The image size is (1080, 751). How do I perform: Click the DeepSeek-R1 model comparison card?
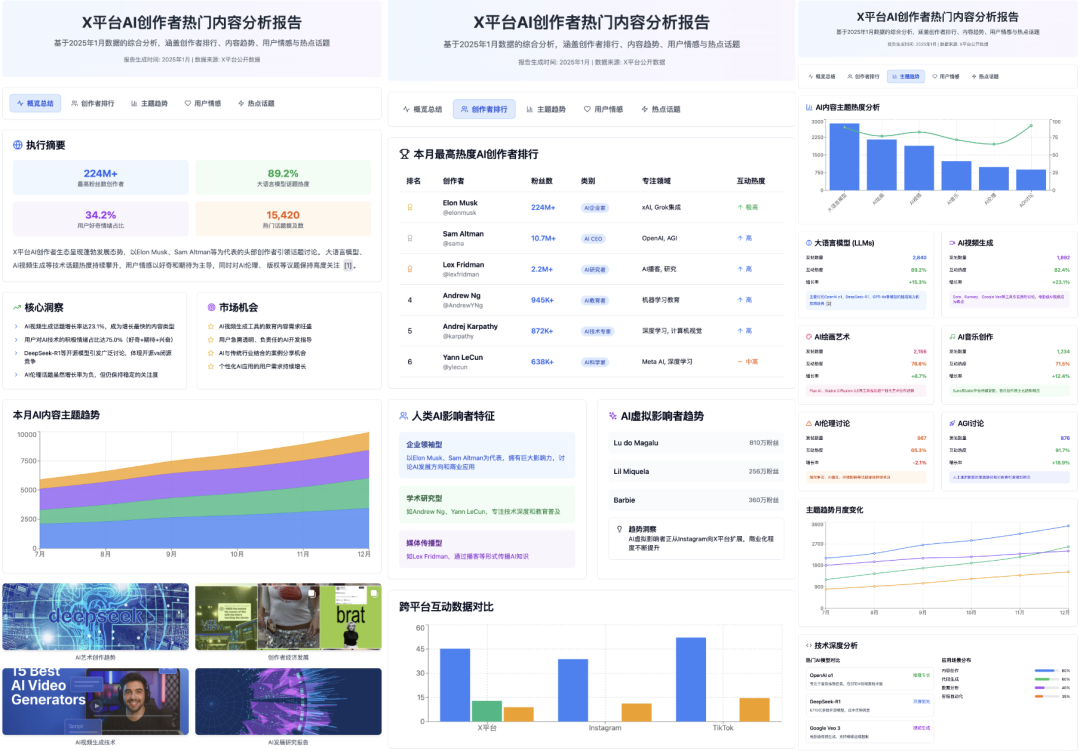pyautogui.click(x=869, y=706)
